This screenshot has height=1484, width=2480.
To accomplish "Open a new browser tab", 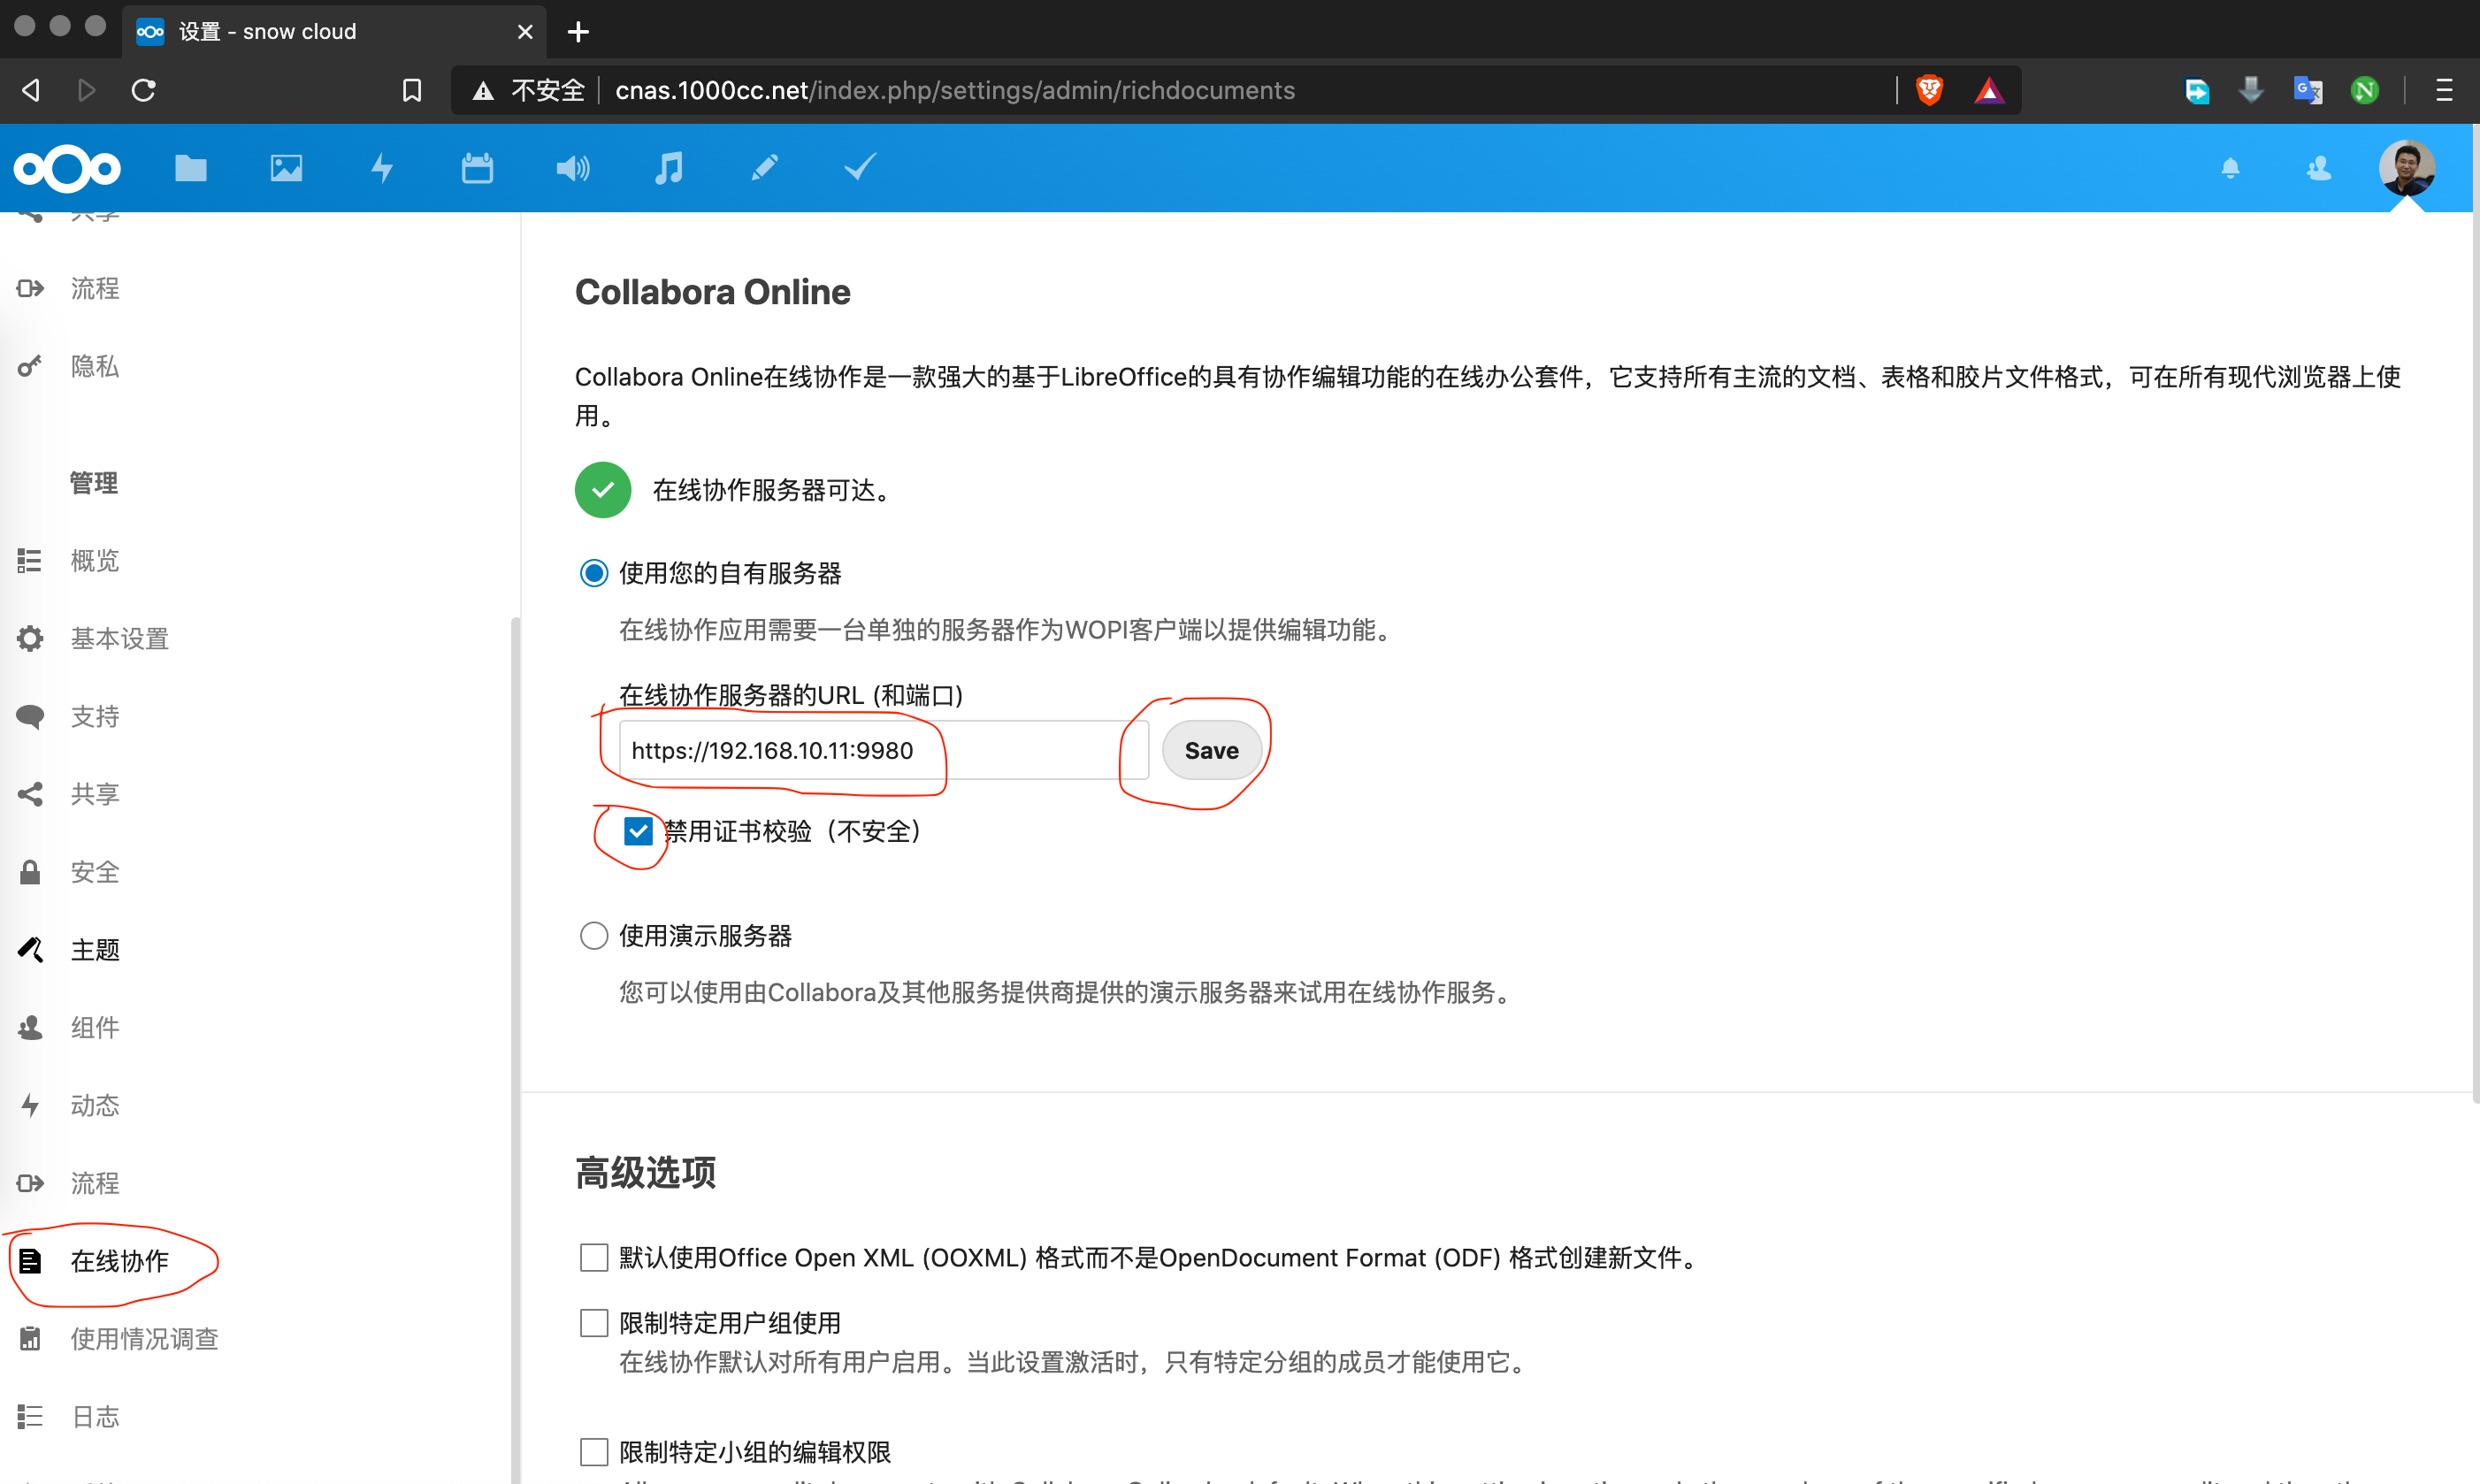I will coord(578,32).
